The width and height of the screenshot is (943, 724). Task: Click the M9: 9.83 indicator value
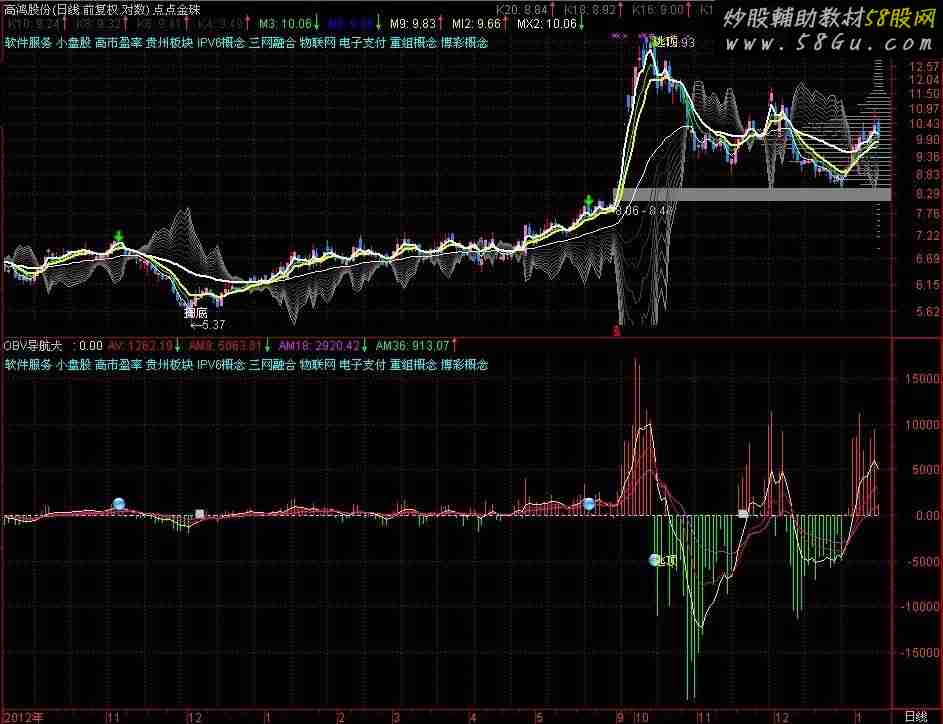pos(413,24)
